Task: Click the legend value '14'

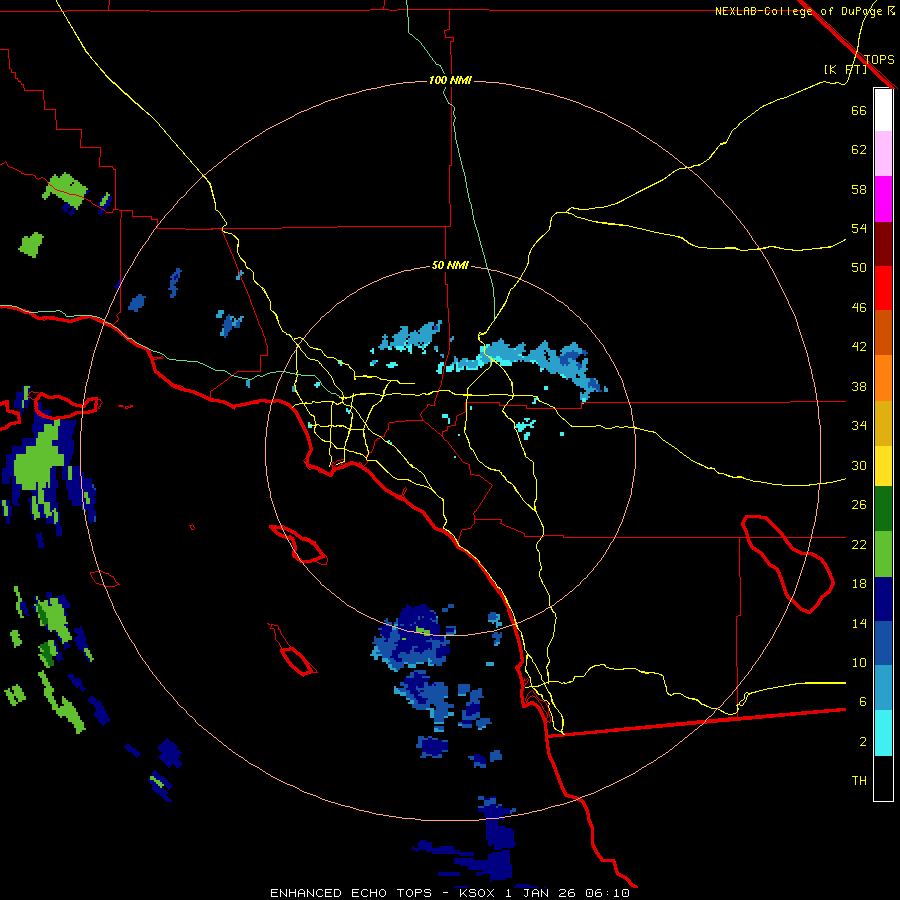Action: (x=859, y=623)
